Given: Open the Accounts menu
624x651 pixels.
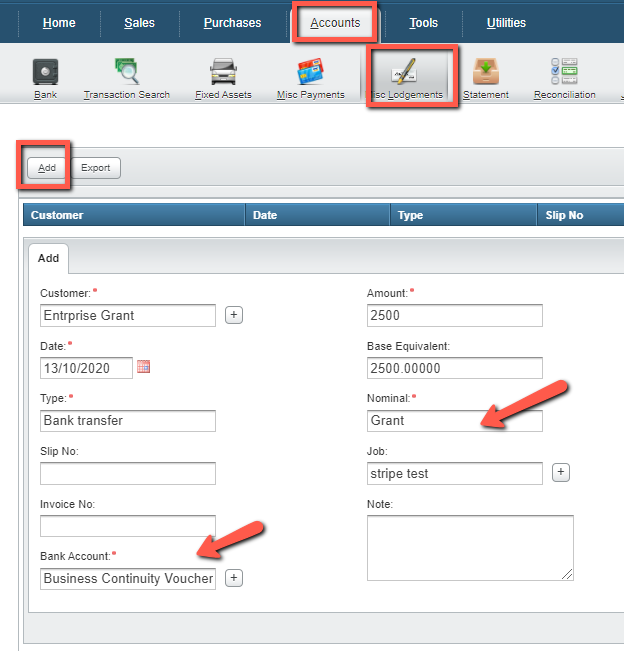Looking at the screenshot, I should point(335,23).
